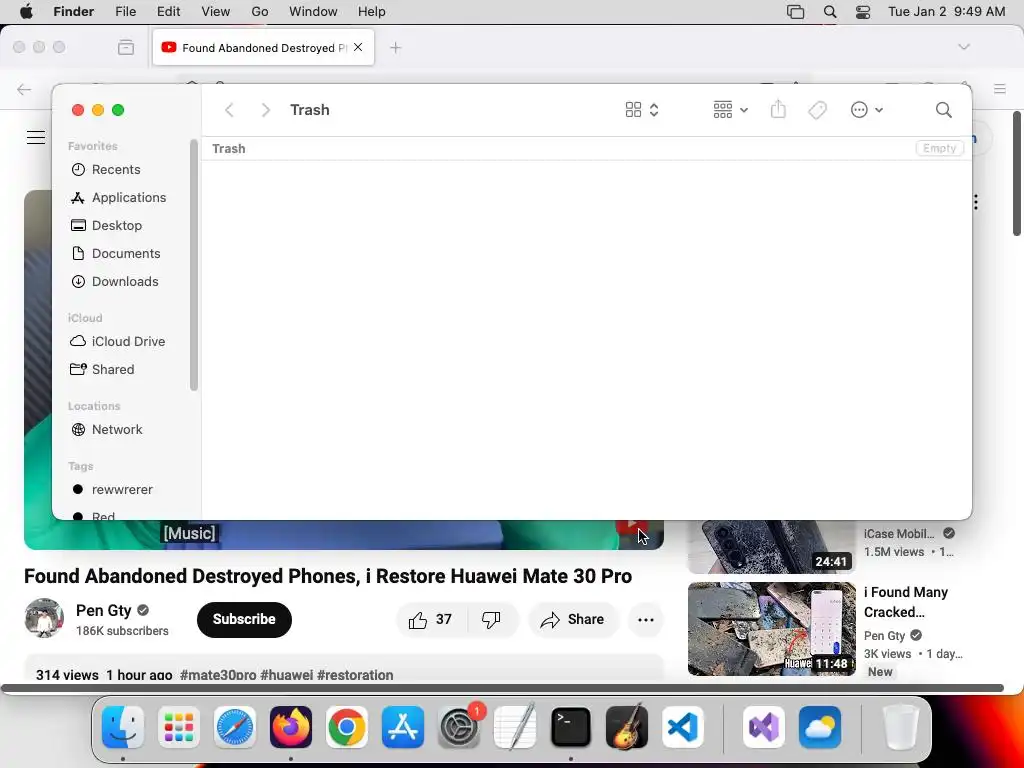Open Finder from the Dock
Viewport: 1024px width, 768px height.
pos(123,727)
